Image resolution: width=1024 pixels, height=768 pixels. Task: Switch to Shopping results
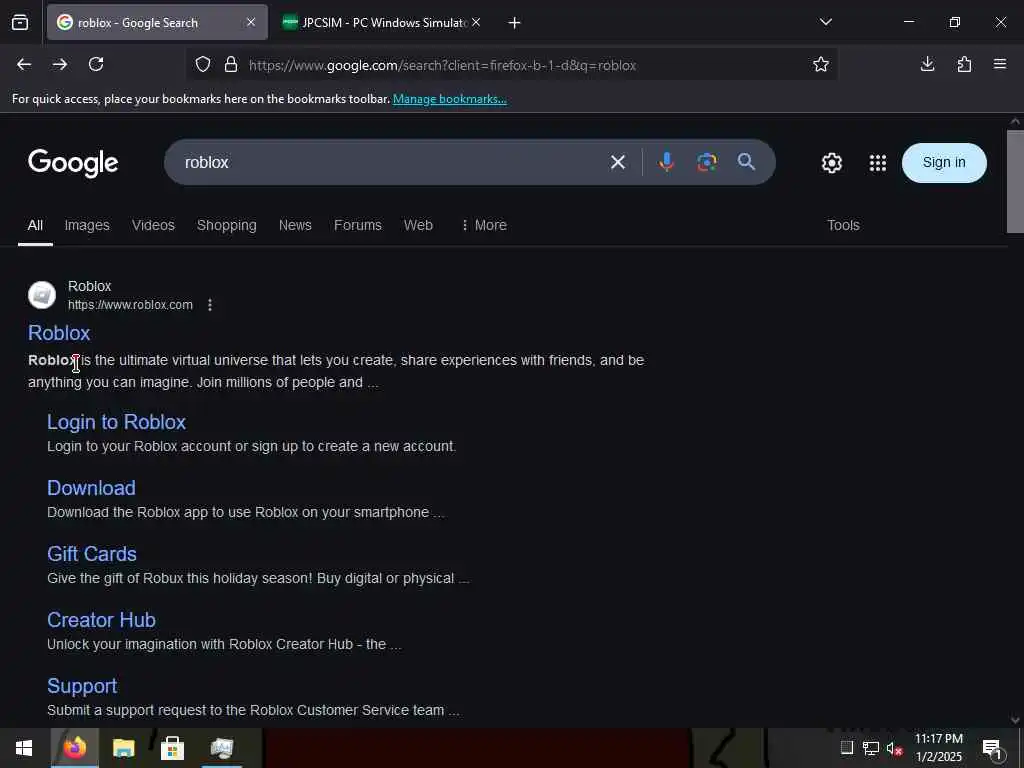click(227, 225)
